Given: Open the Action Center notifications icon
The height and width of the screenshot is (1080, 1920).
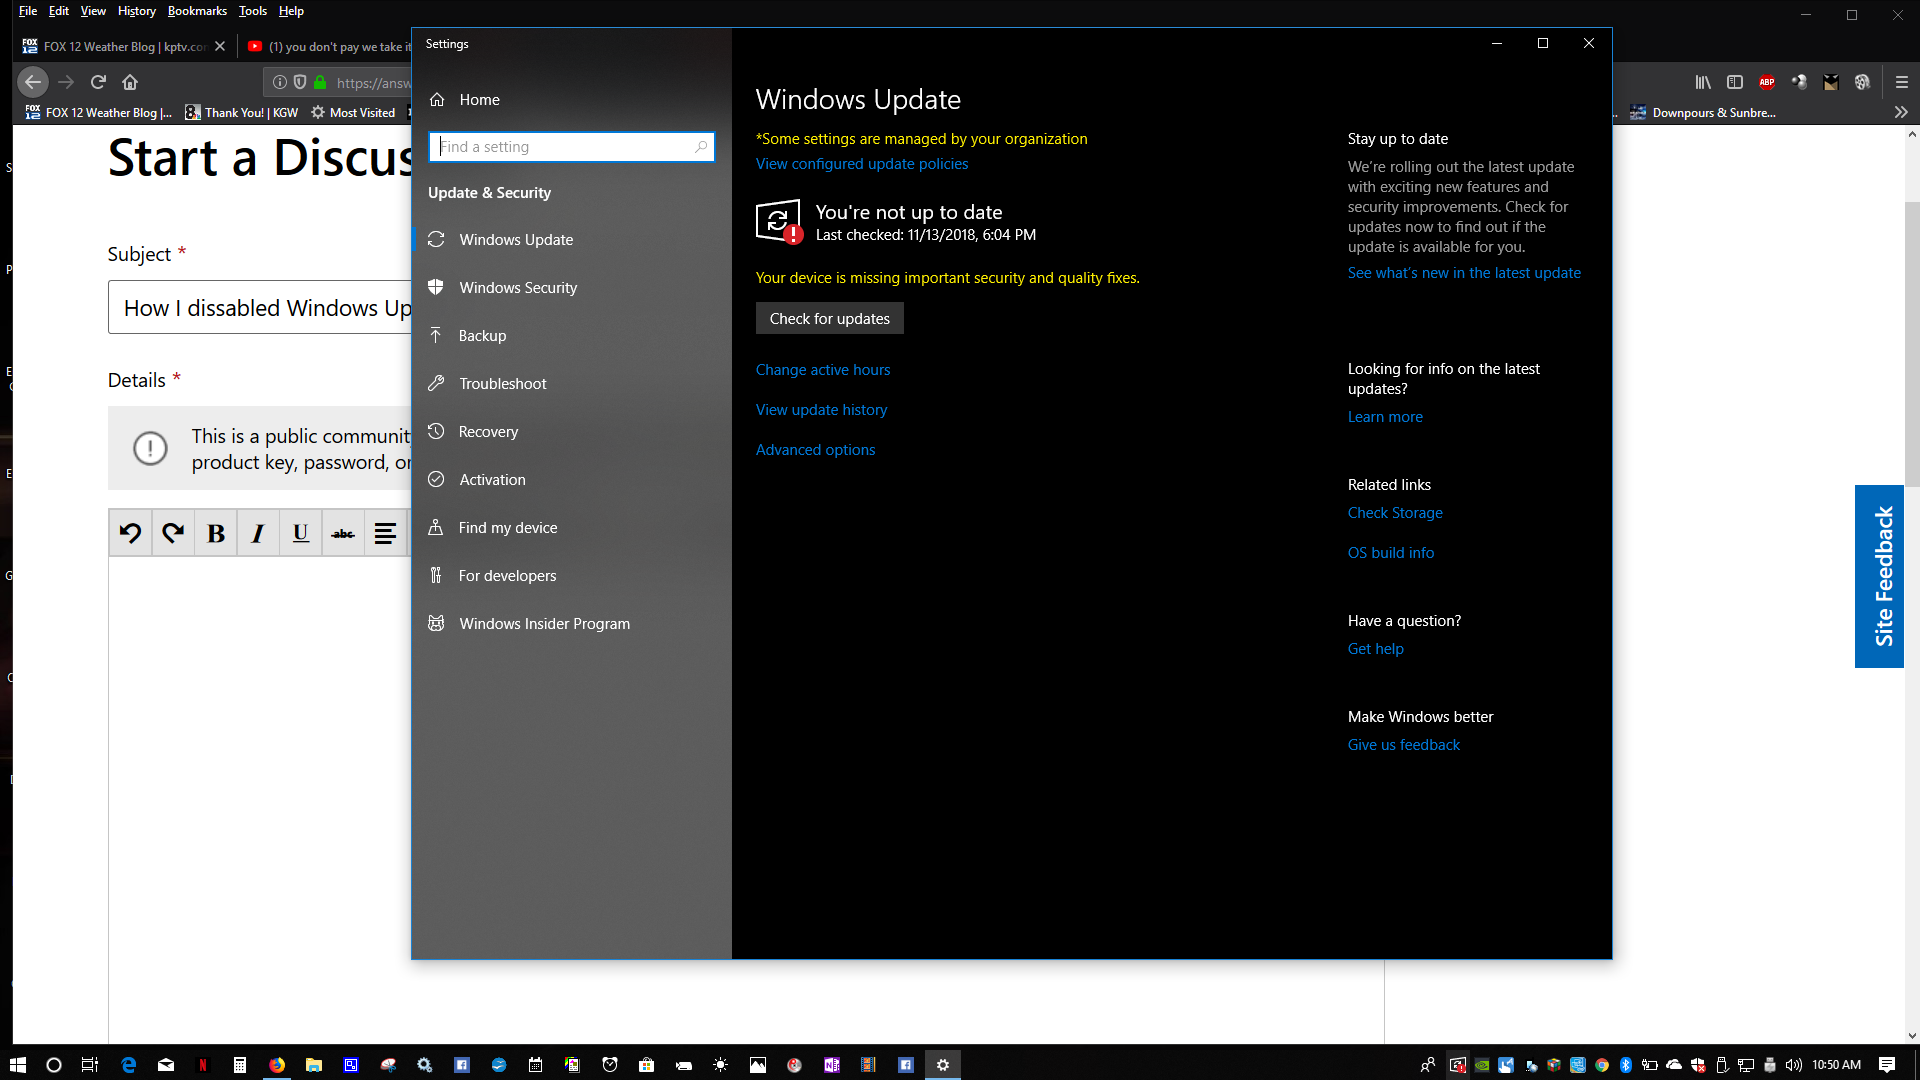Looking at the screenshot, I should pyautogui.click(x=1887, y=1065).
